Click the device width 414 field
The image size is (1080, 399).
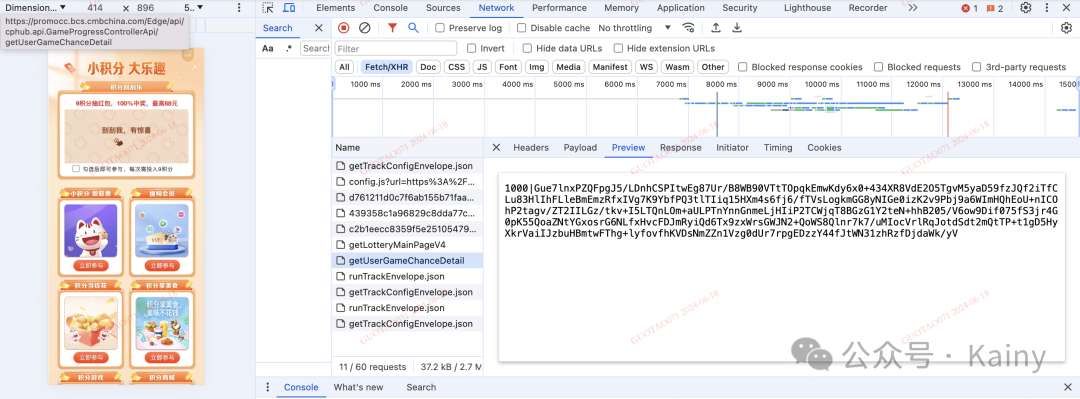coord(95,8)
